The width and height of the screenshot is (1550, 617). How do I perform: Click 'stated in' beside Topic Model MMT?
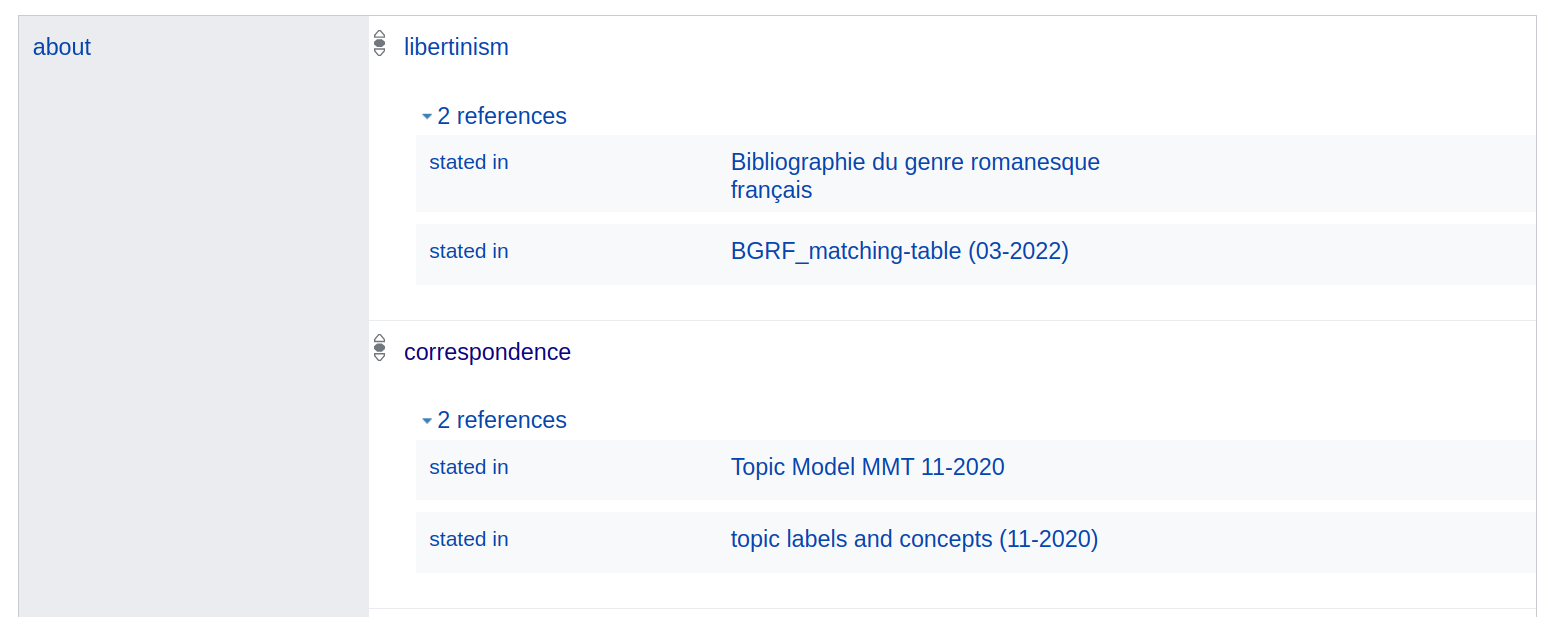coord(469,467)
